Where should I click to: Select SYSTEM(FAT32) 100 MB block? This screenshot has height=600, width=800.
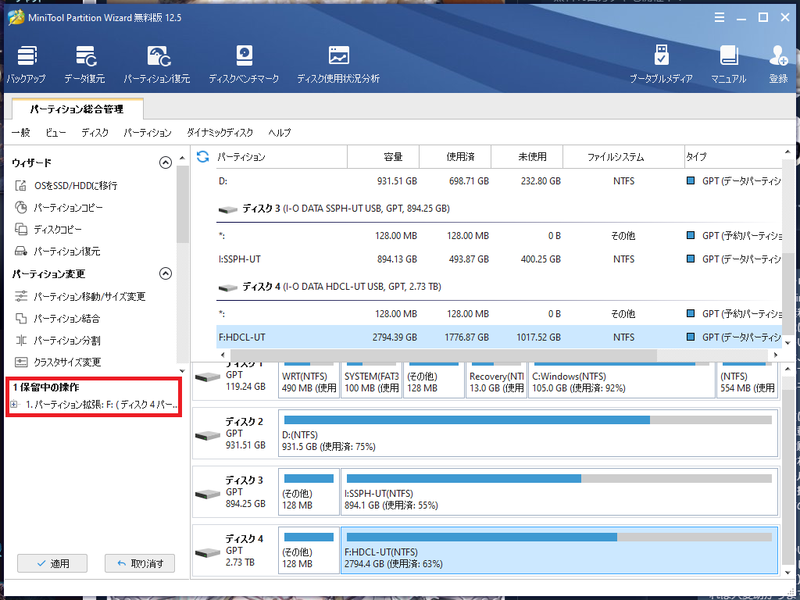tap(371, 381)
